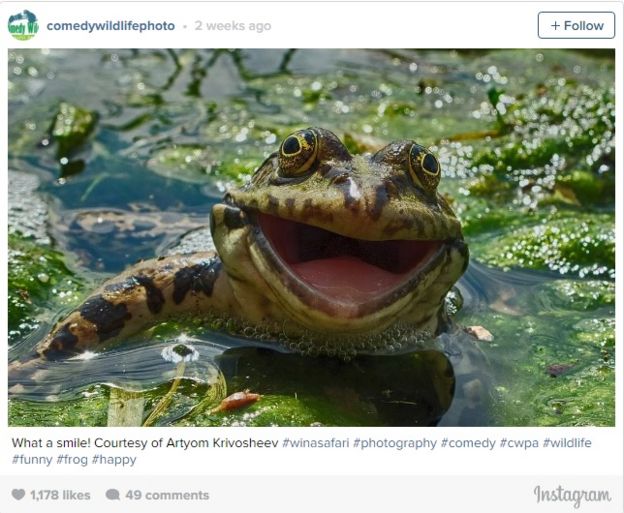
Task: Open the 49 comments link
Action: click(167, 495)
